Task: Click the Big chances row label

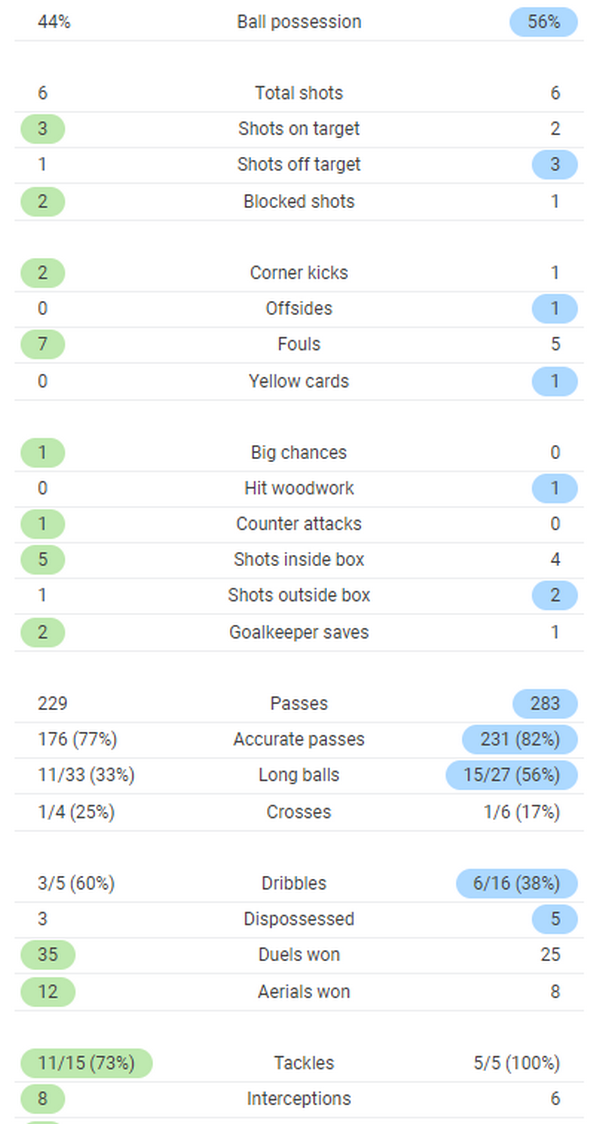Action: click(x=299, y=453)
